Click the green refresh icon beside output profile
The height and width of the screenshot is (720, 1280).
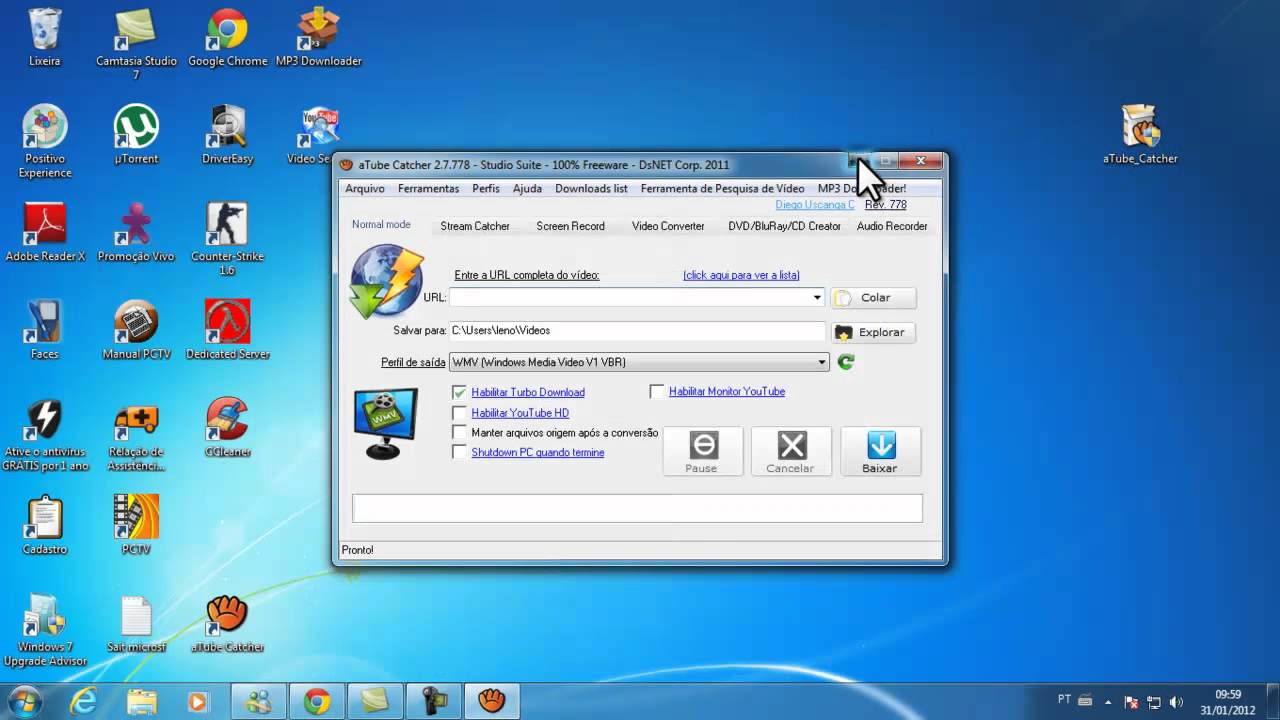[x=846, y=362]
